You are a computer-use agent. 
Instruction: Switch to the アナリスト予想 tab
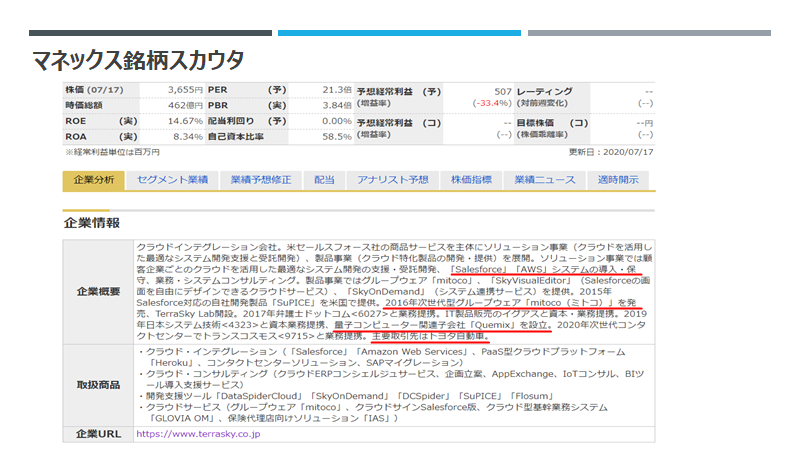click(x=392, y=180)
